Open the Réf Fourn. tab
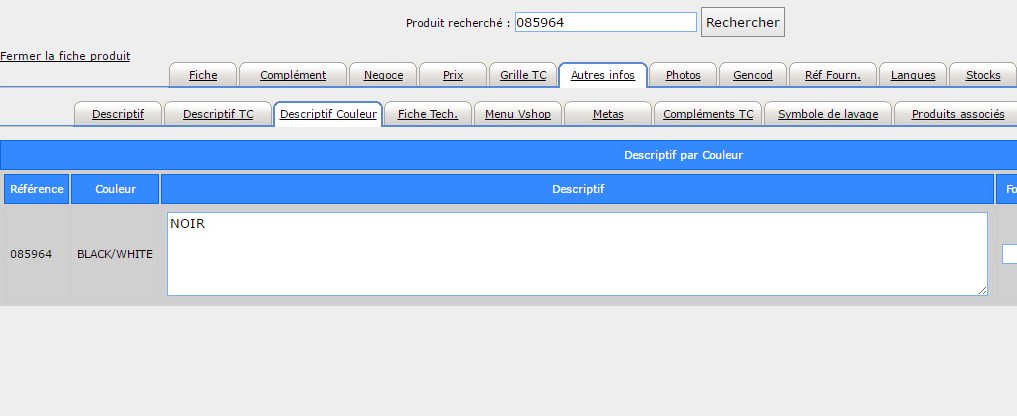The width and height of the screenshot is (1017, 416). click(832, 75)
